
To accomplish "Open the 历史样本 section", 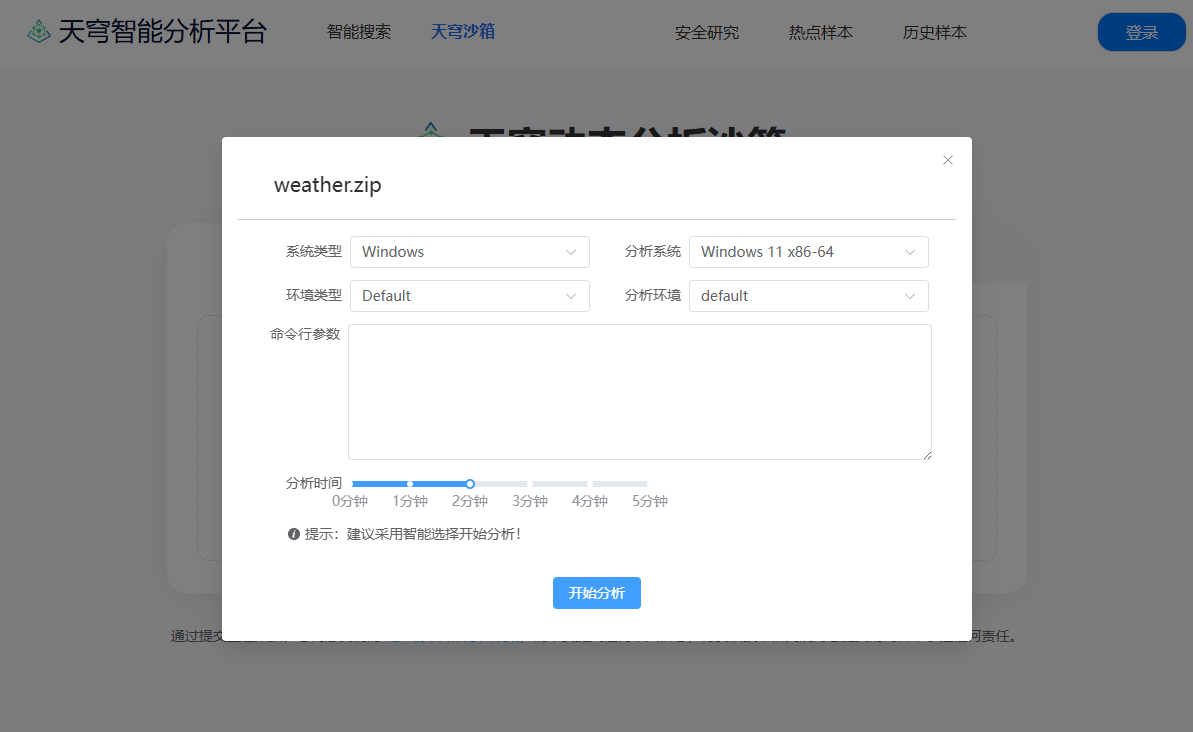I will click(x=934, y=32).
